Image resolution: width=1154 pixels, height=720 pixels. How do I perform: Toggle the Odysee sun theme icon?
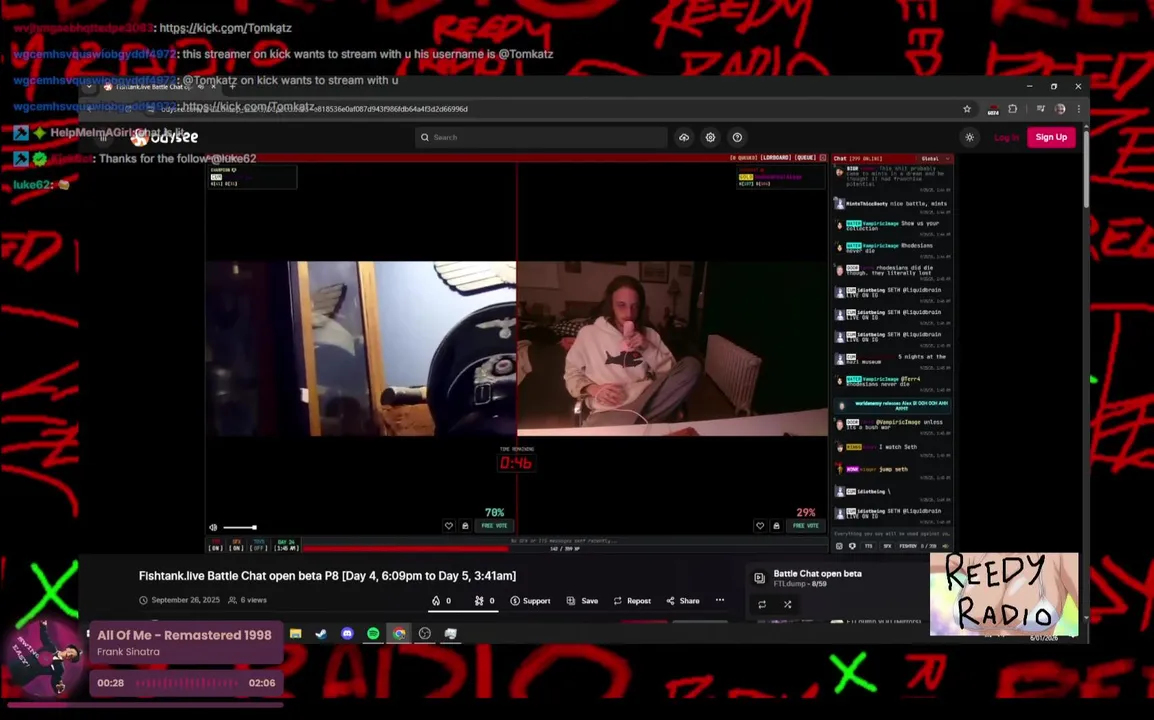tap(970, 138)
